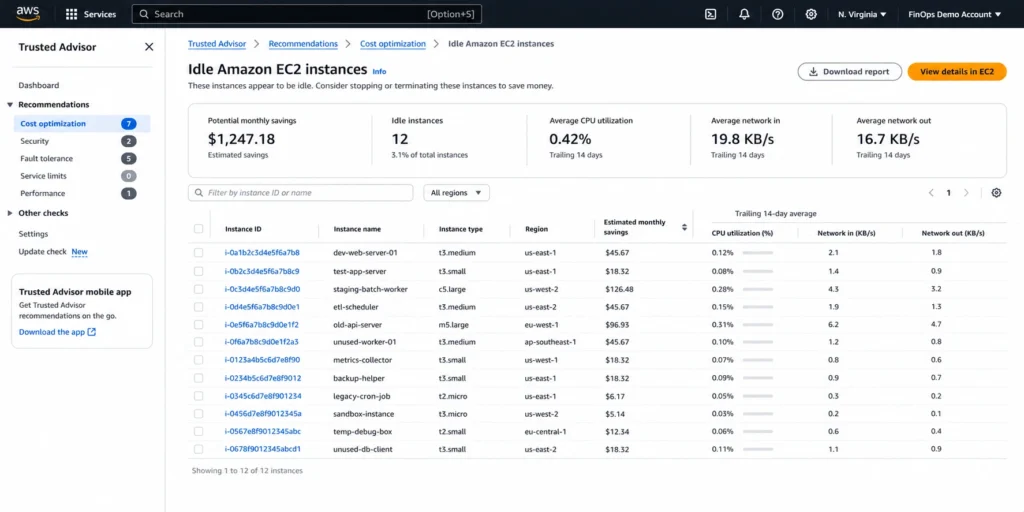Click View details in EC2
Screen dimensions: 1024x512
957,72
